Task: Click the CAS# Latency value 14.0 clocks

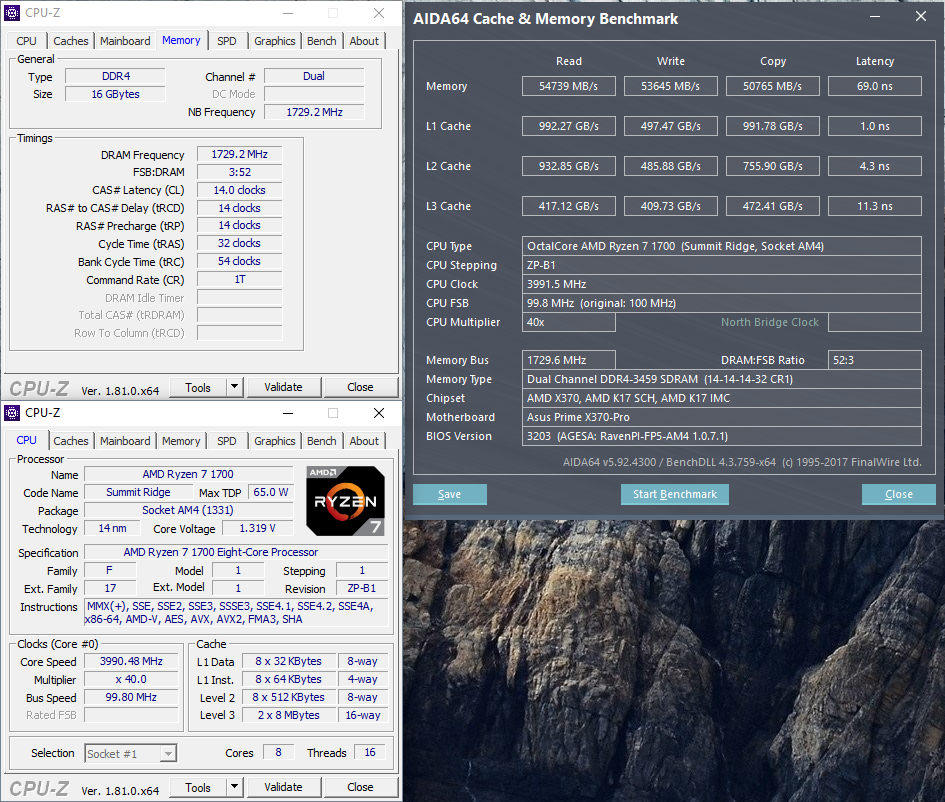Action: [239, 190]
